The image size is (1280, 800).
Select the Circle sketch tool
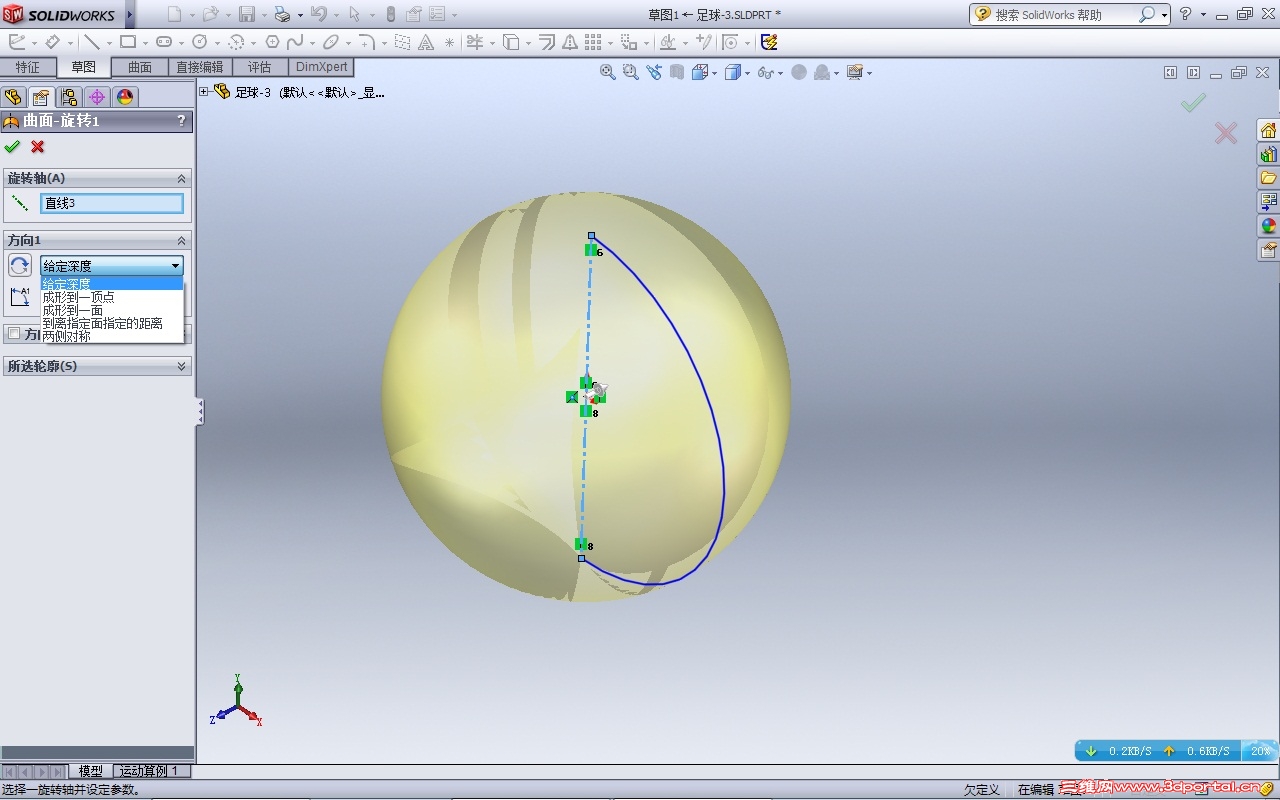[199, 42]
